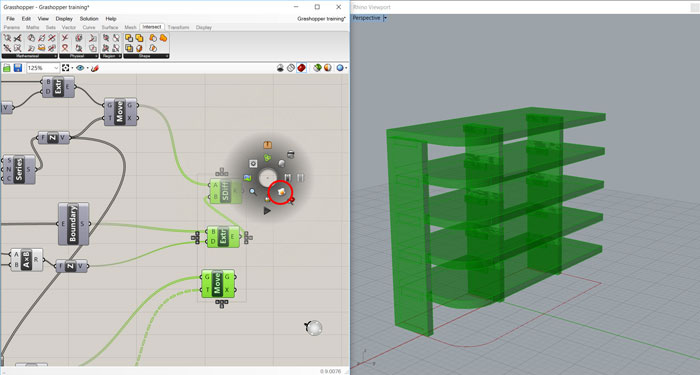This screenshot has height=375, width=700.
Task: Switch to the Transform ribbon tab
Action: (x=179, y=27)
